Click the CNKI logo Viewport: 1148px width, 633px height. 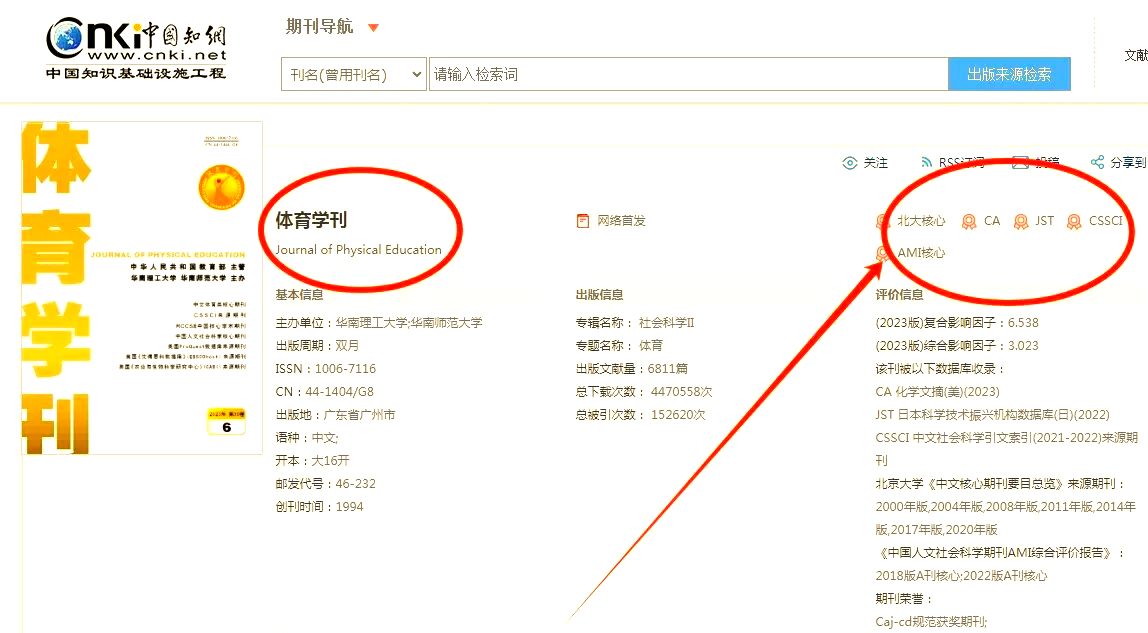(x=136, y=48)
